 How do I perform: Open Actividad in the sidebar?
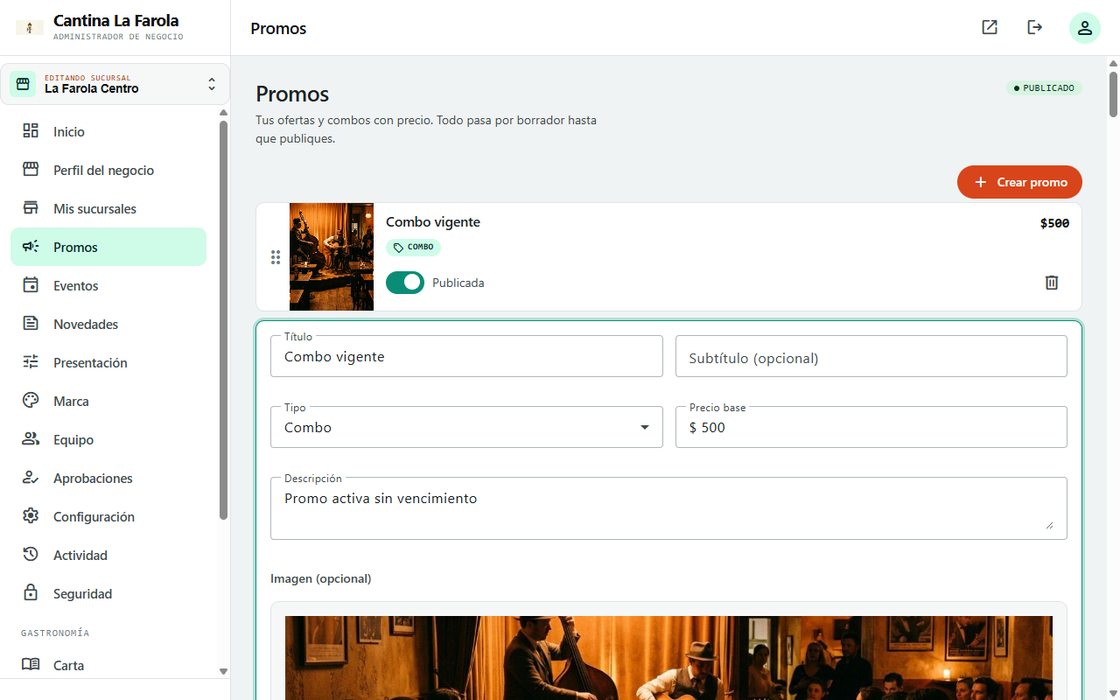pos(109,555)
